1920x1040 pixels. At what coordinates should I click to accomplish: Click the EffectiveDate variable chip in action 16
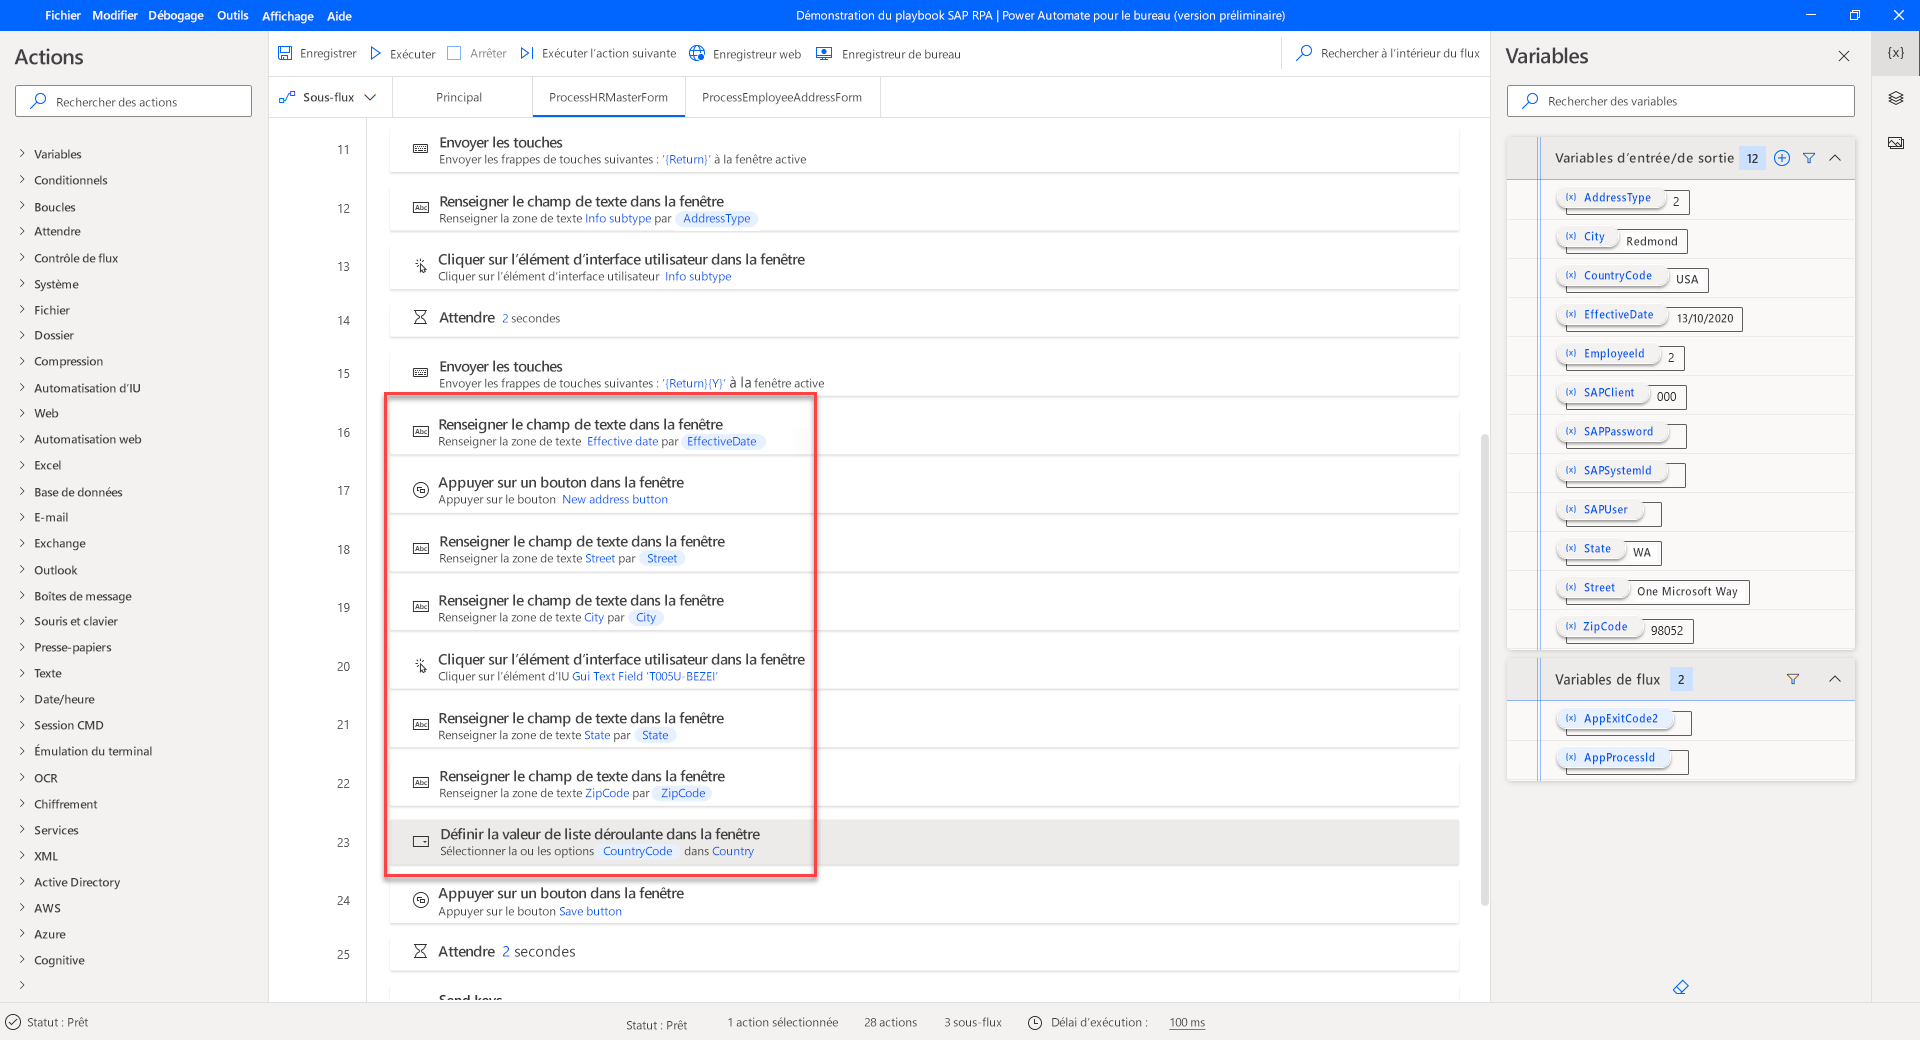(722, 441)
